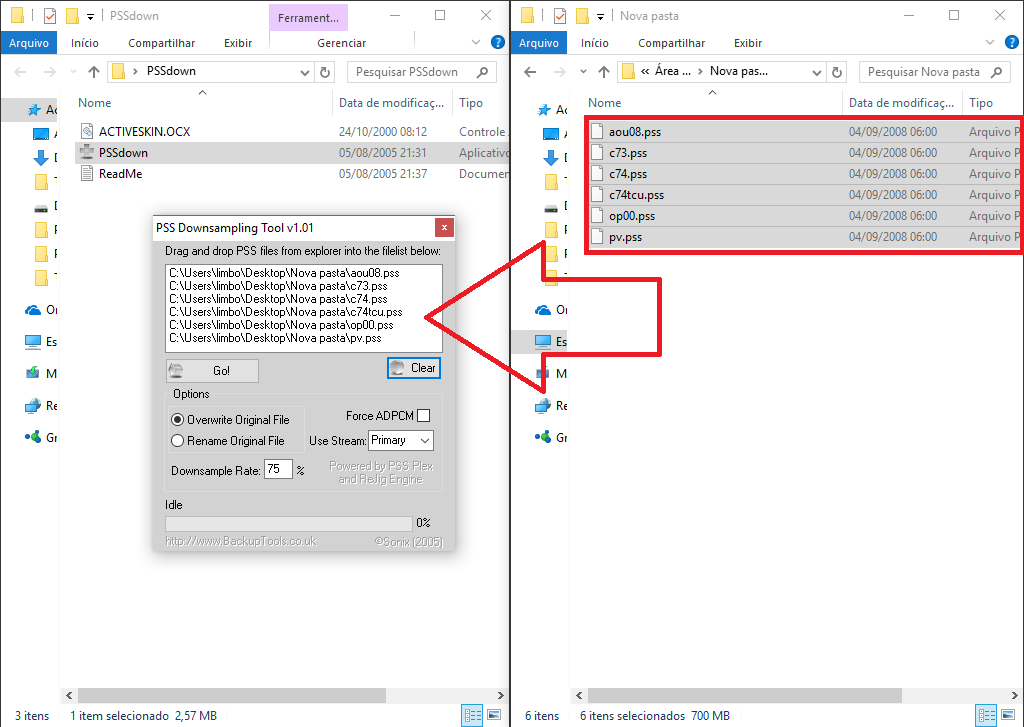Select the ACTIVESKIN.OCX file icon
Screen dimensions: 1024x727
point(87,132)
